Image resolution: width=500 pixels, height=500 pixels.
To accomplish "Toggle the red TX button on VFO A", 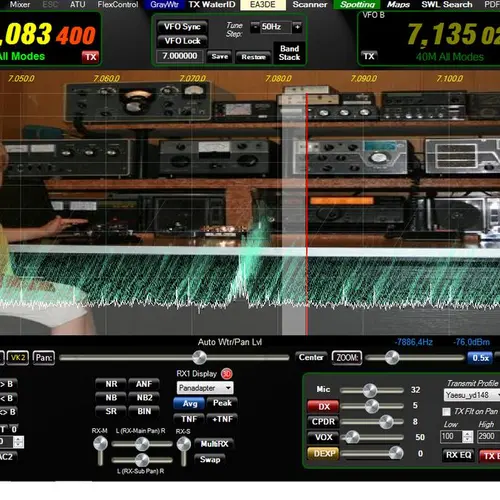I will click(x=91, y=57).
